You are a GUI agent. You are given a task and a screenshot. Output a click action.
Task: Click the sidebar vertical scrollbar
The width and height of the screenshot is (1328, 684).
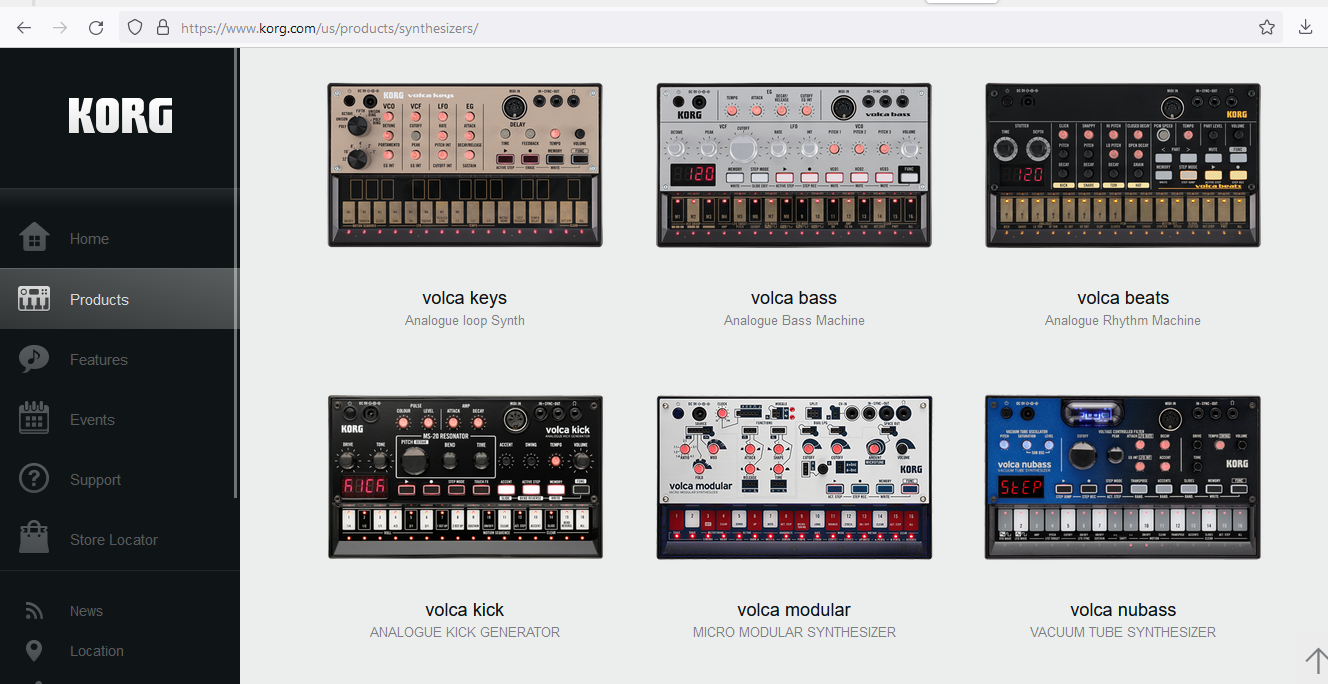pos(236,275)
